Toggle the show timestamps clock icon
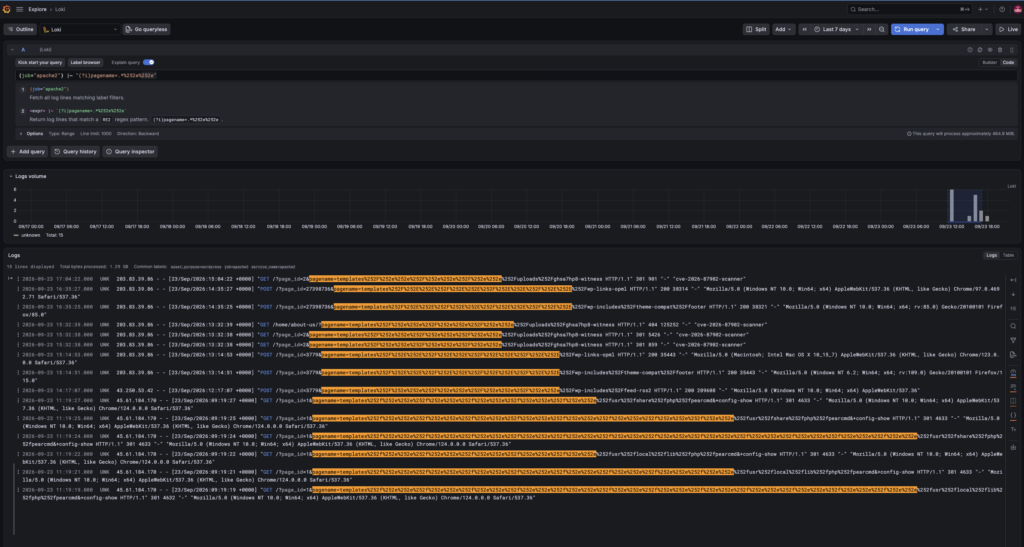The height and width of the screenshot is (547, 1024). 1013,374
